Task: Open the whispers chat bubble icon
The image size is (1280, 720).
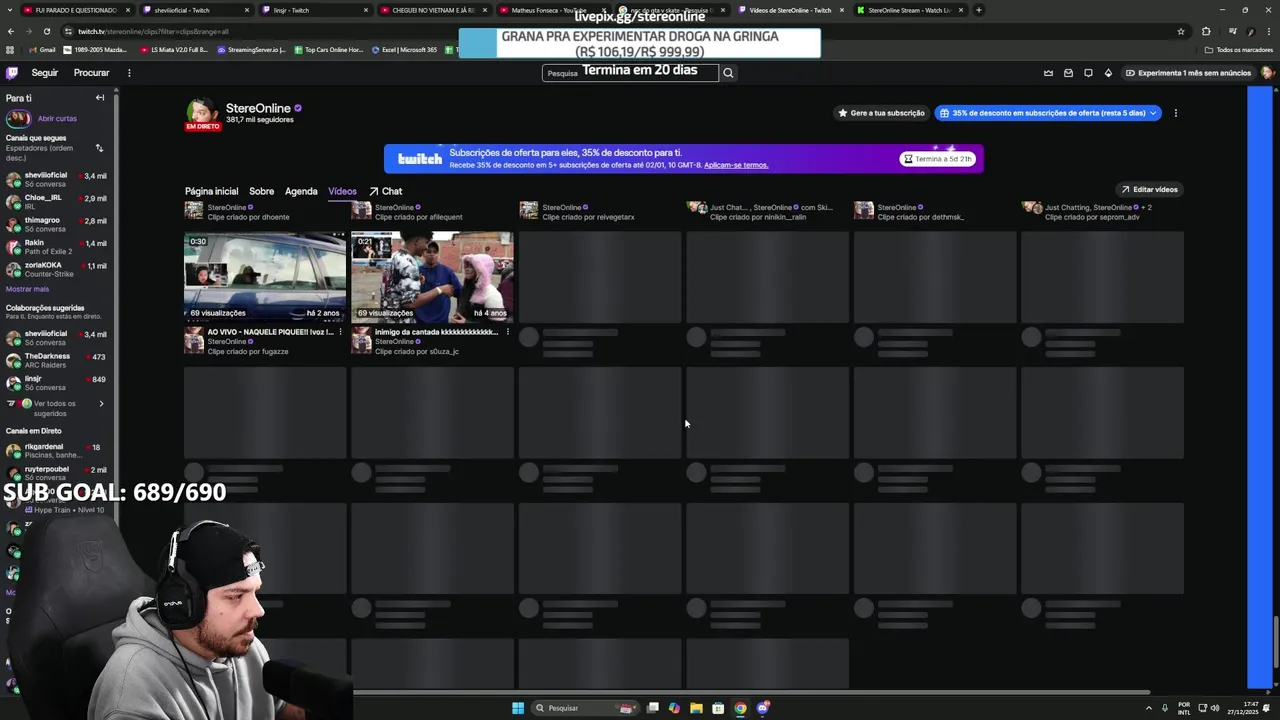Action: (x=1088, y=73)
